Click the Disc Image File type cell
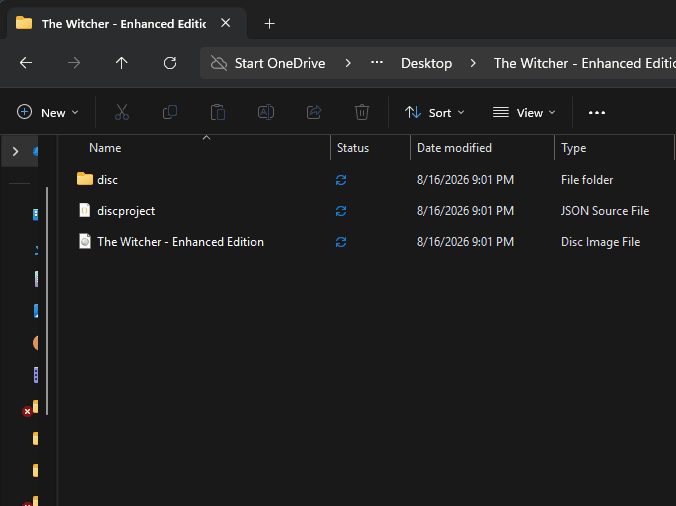The height and width of the screenshot is (506, 676). (600, 242)
